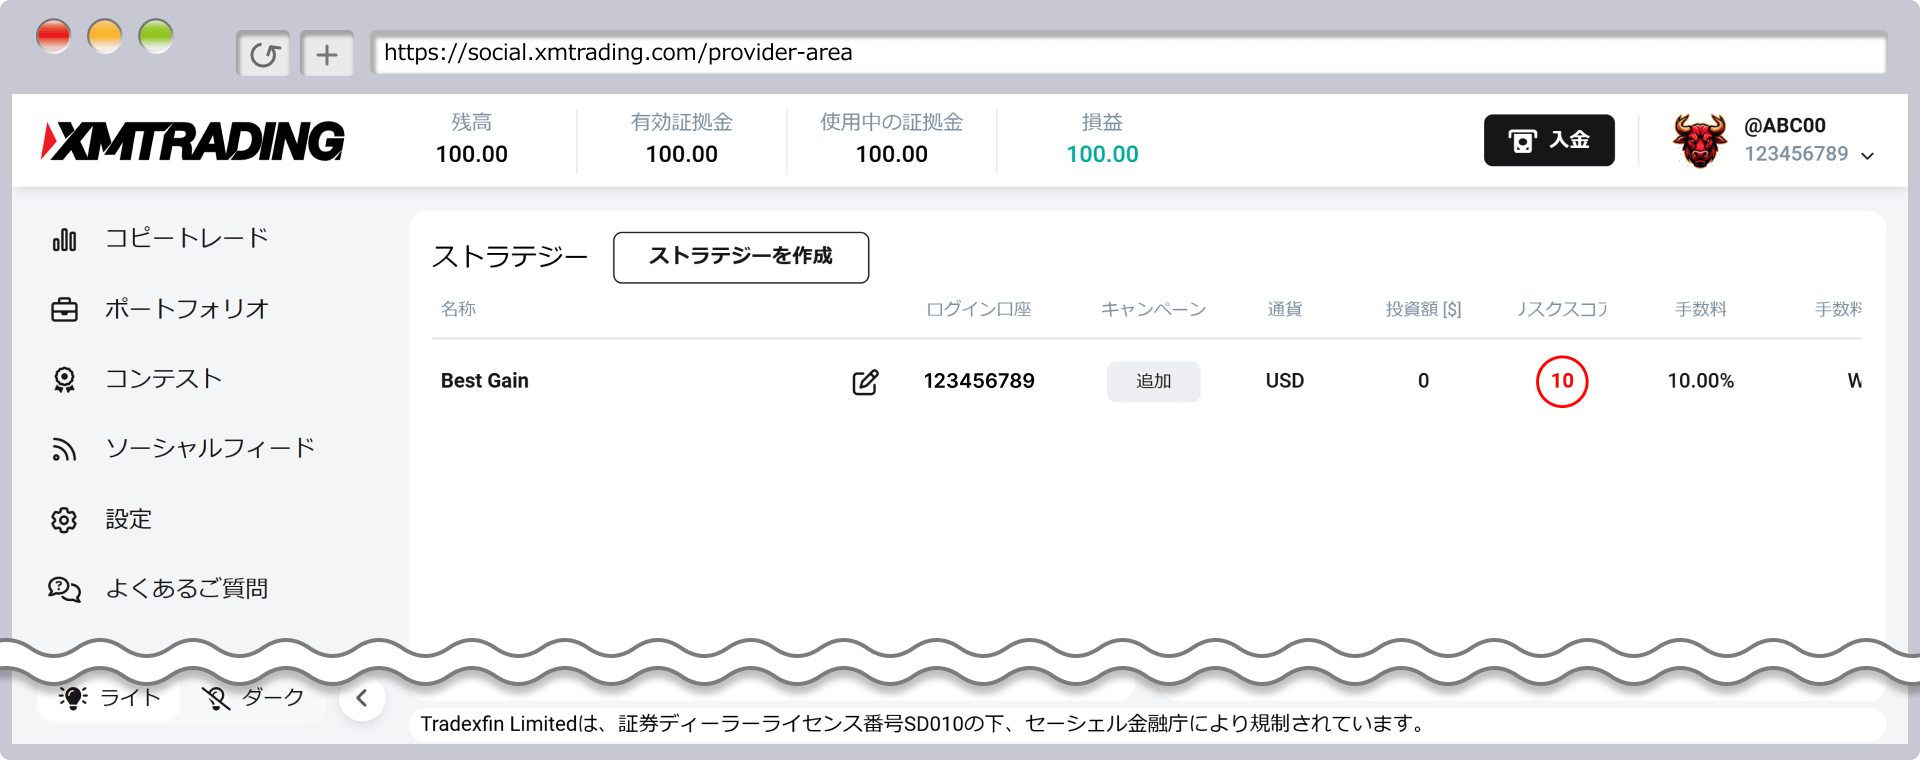1920x760 pixels.
Task: Expand the account dropdown chevron
Action: [x=1867, y=156]
